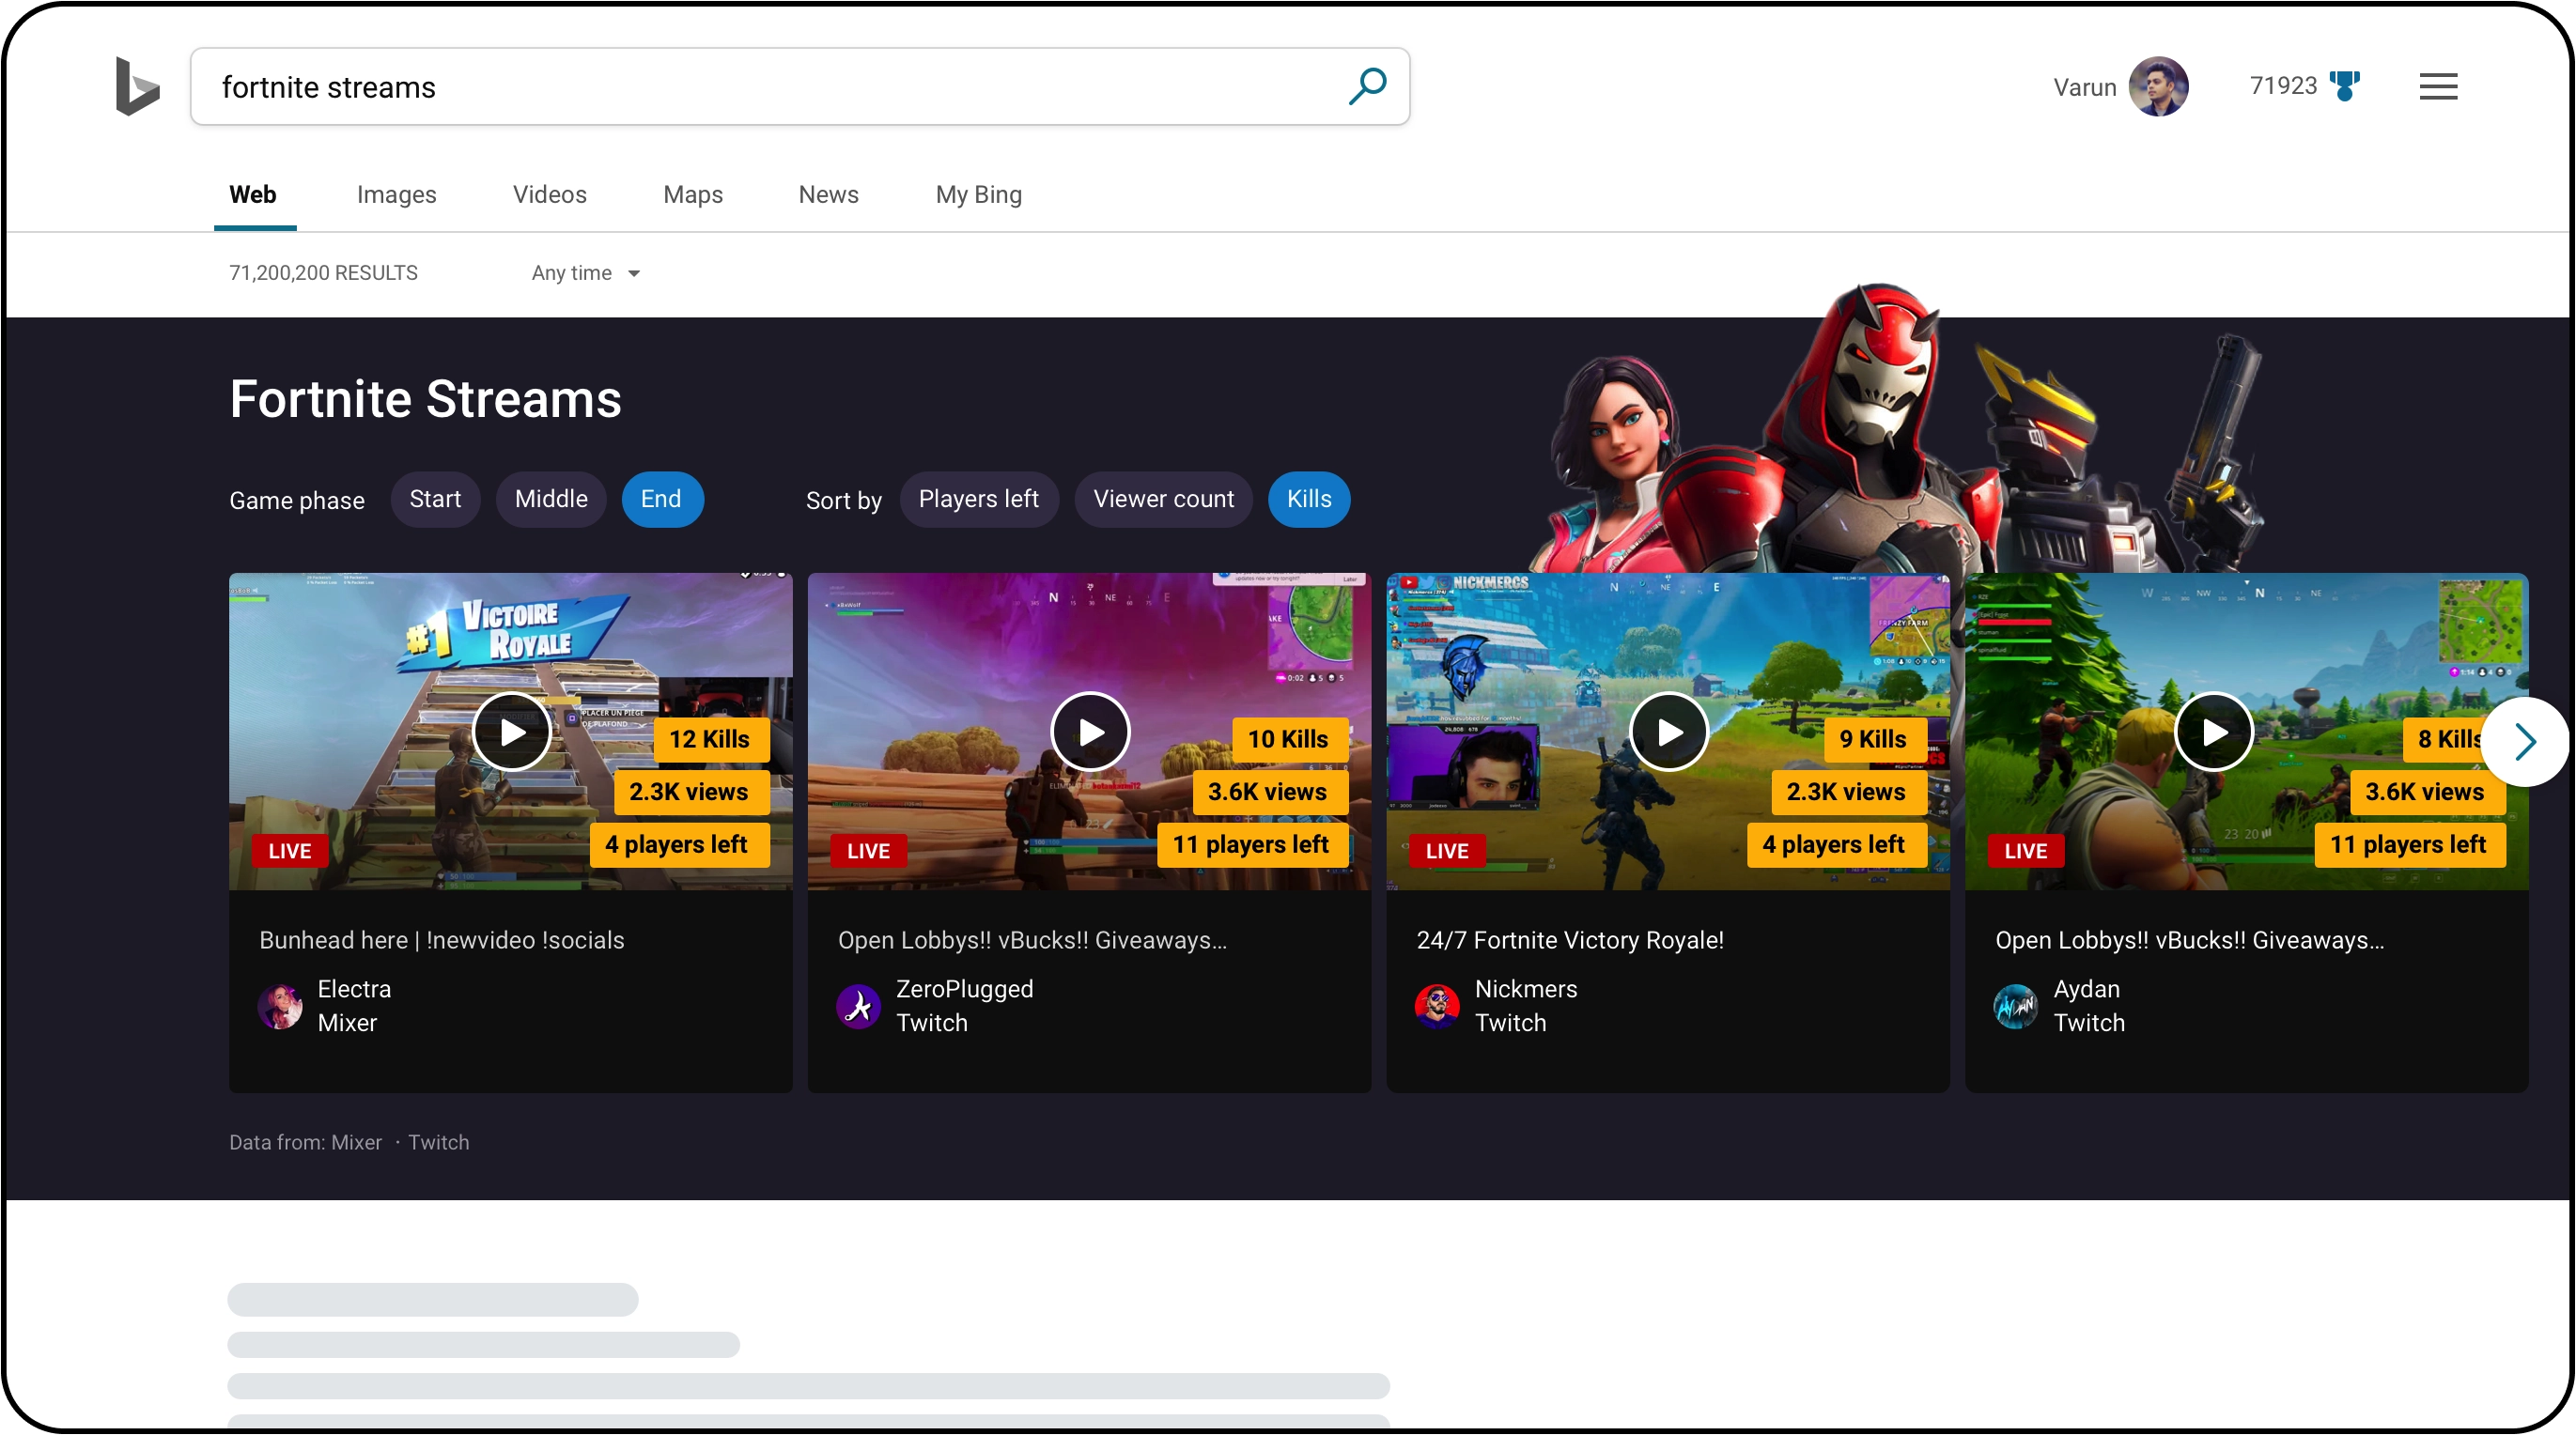Switch to the Videos tab
The height and width of the screenshot is (1435, 2576).
549,195
